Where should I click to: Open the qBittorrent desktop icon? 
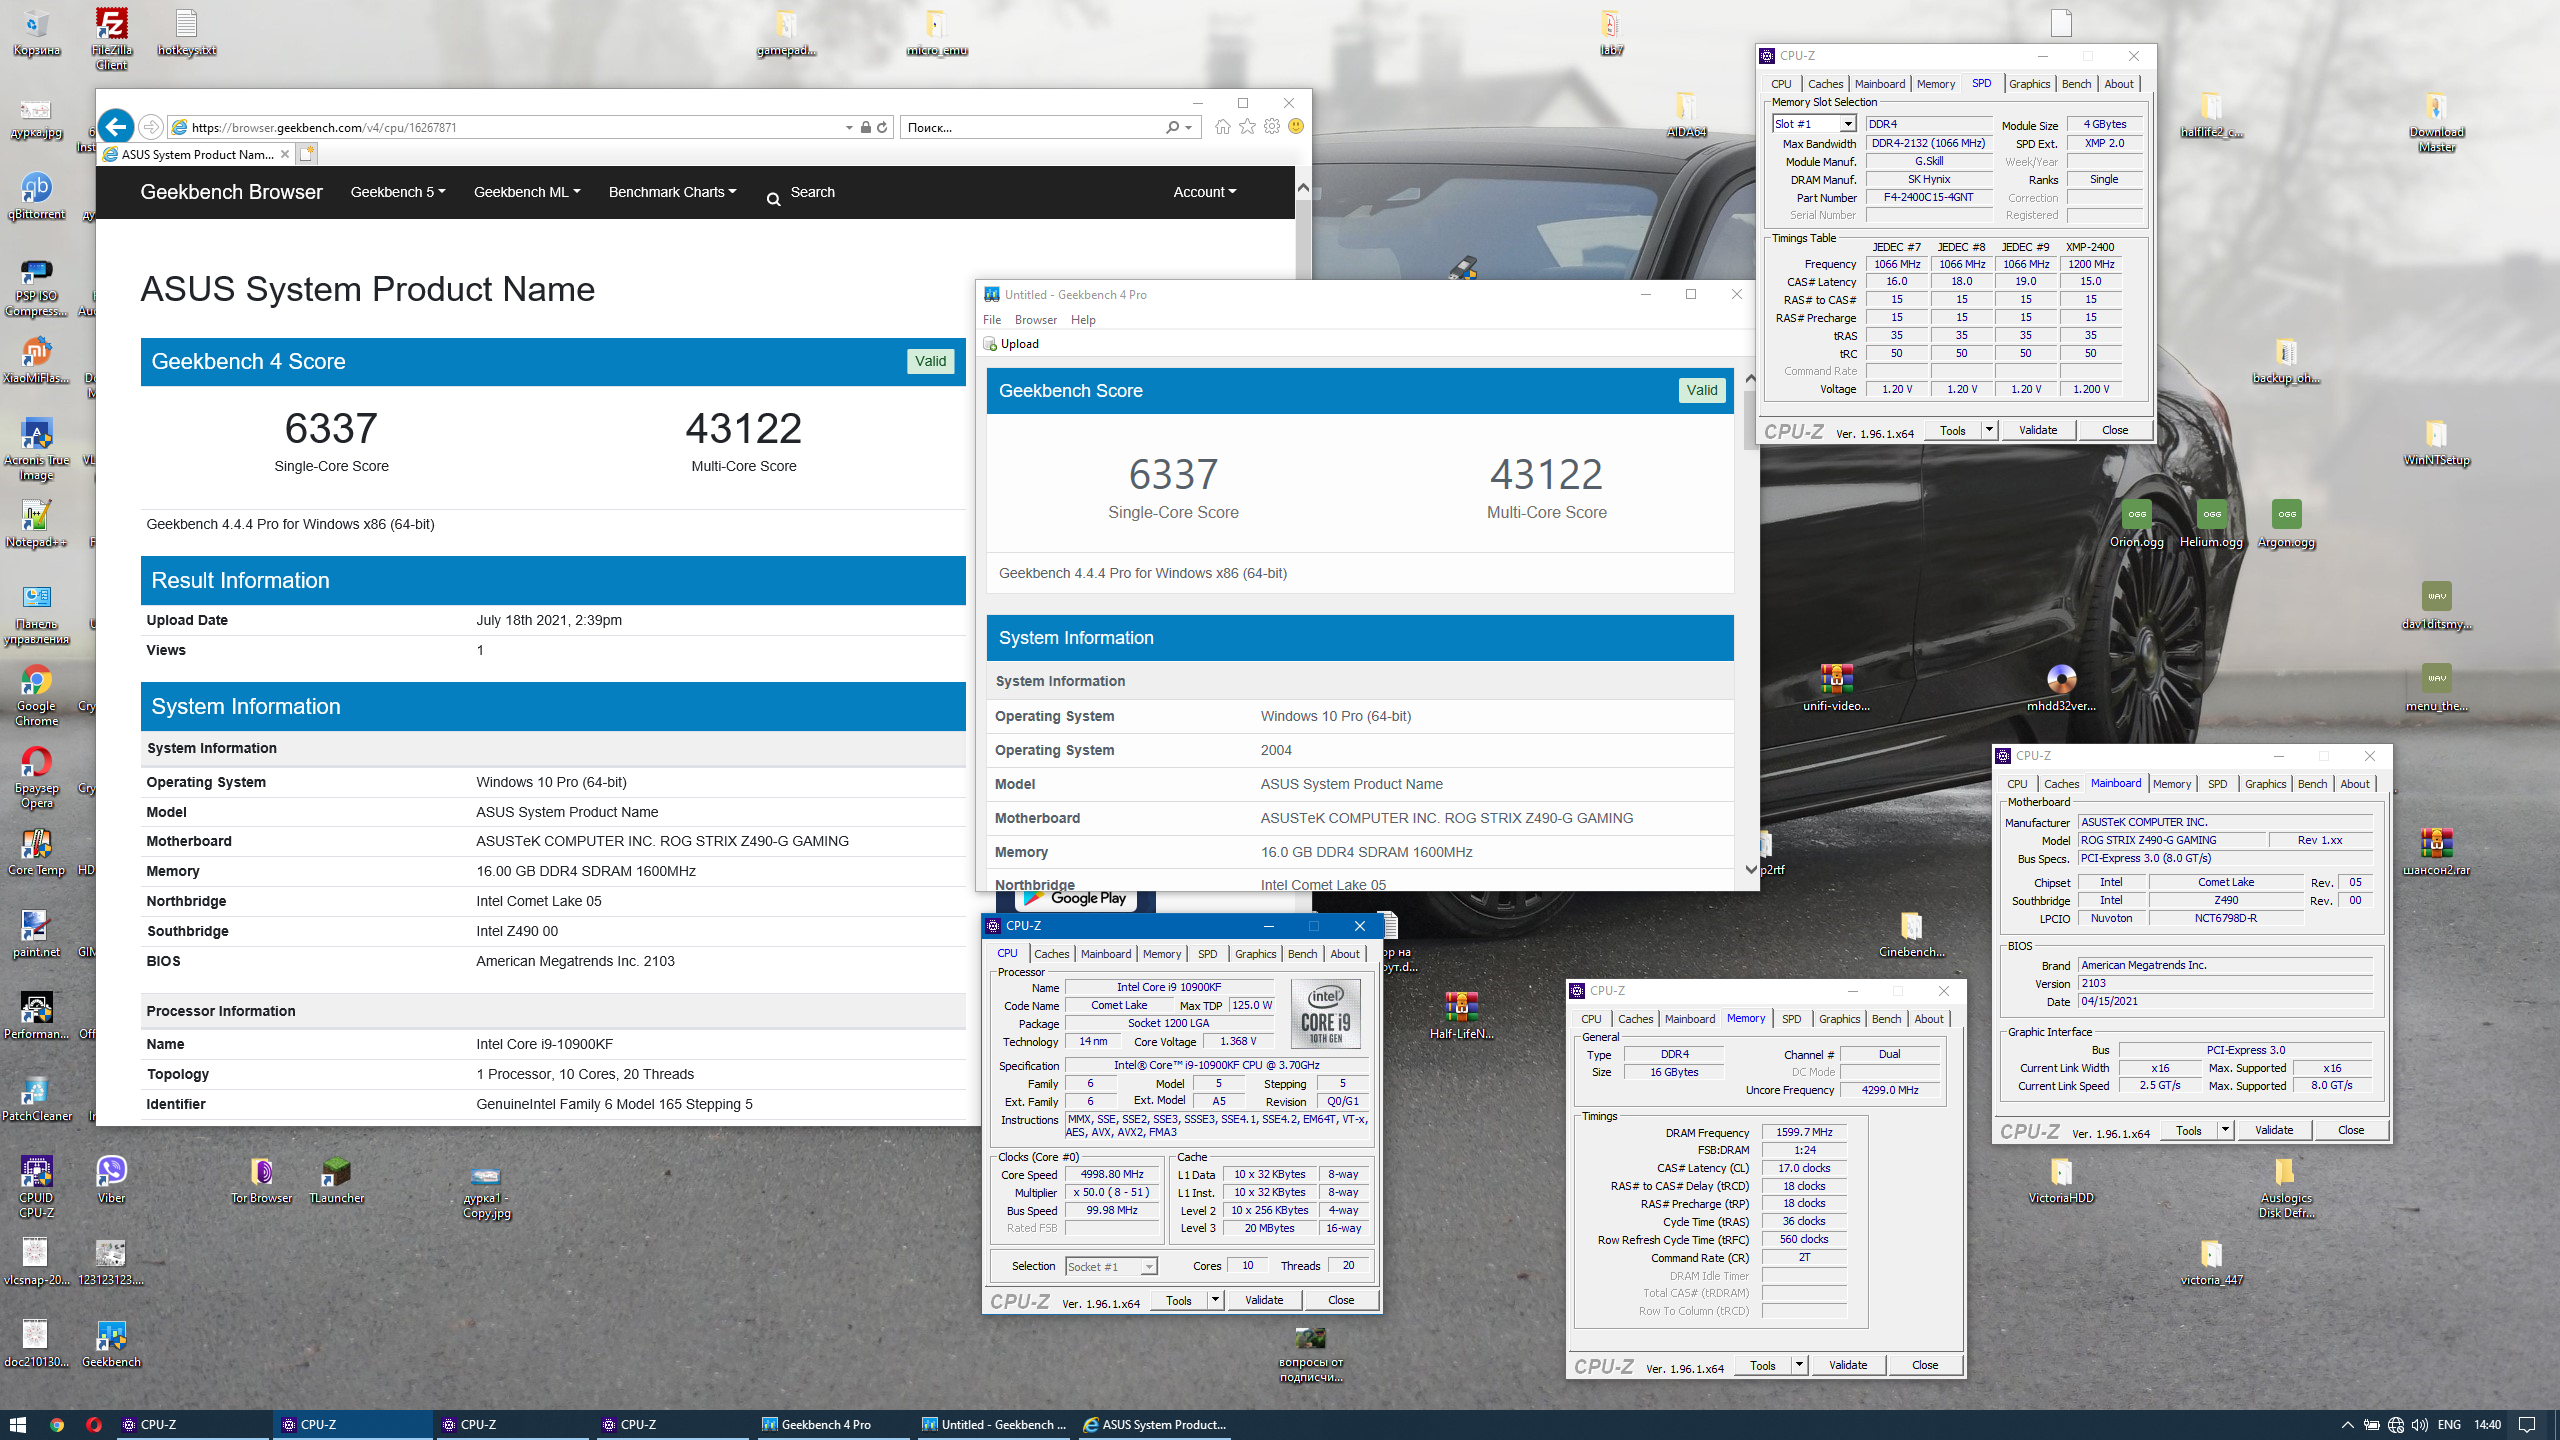[37, 195]
